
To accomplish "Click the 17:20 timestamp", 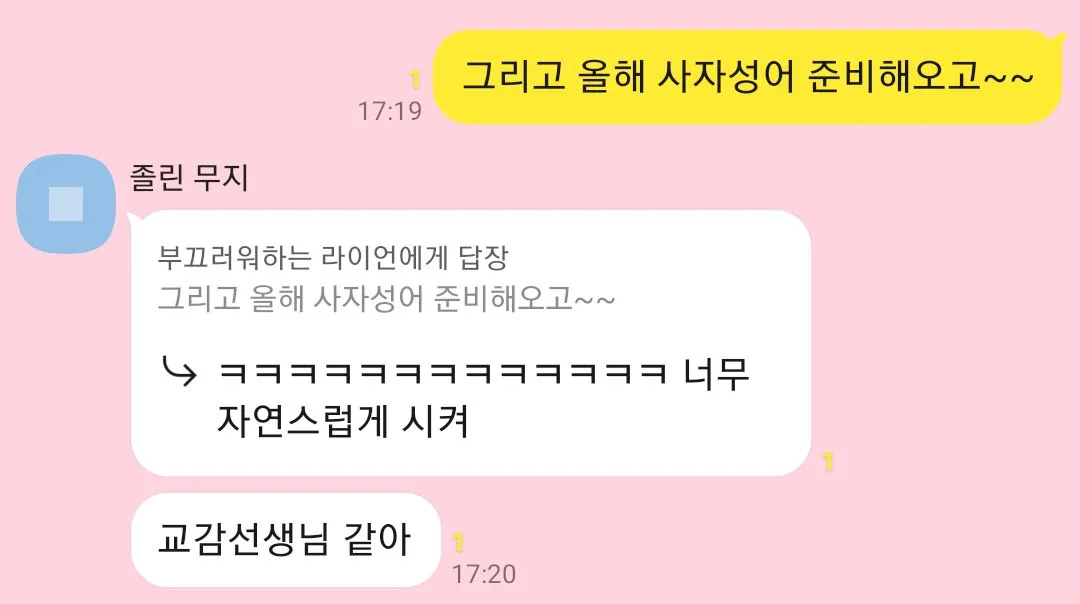I will 484,574.
